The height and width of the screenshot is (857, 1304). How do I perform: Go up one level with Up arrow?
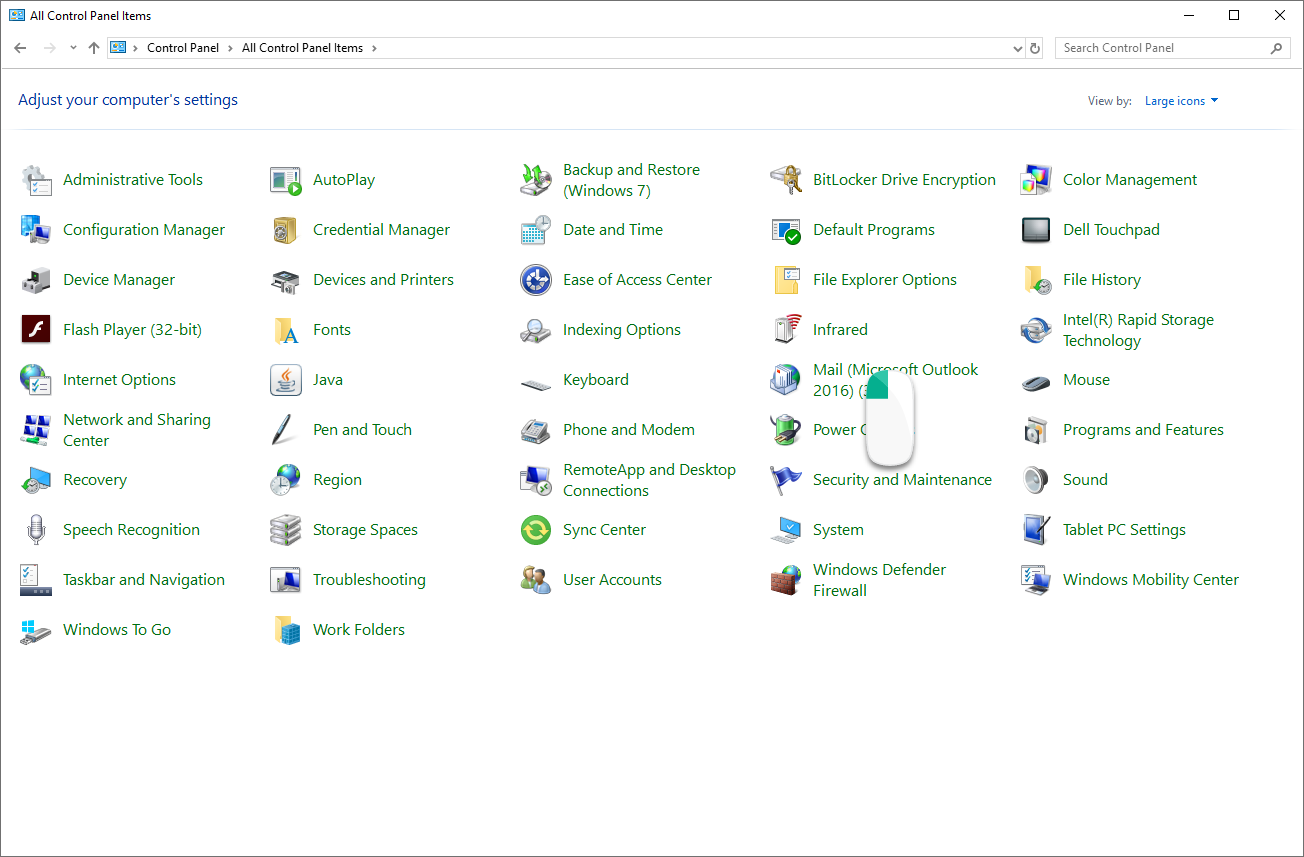tap(94, 48)
